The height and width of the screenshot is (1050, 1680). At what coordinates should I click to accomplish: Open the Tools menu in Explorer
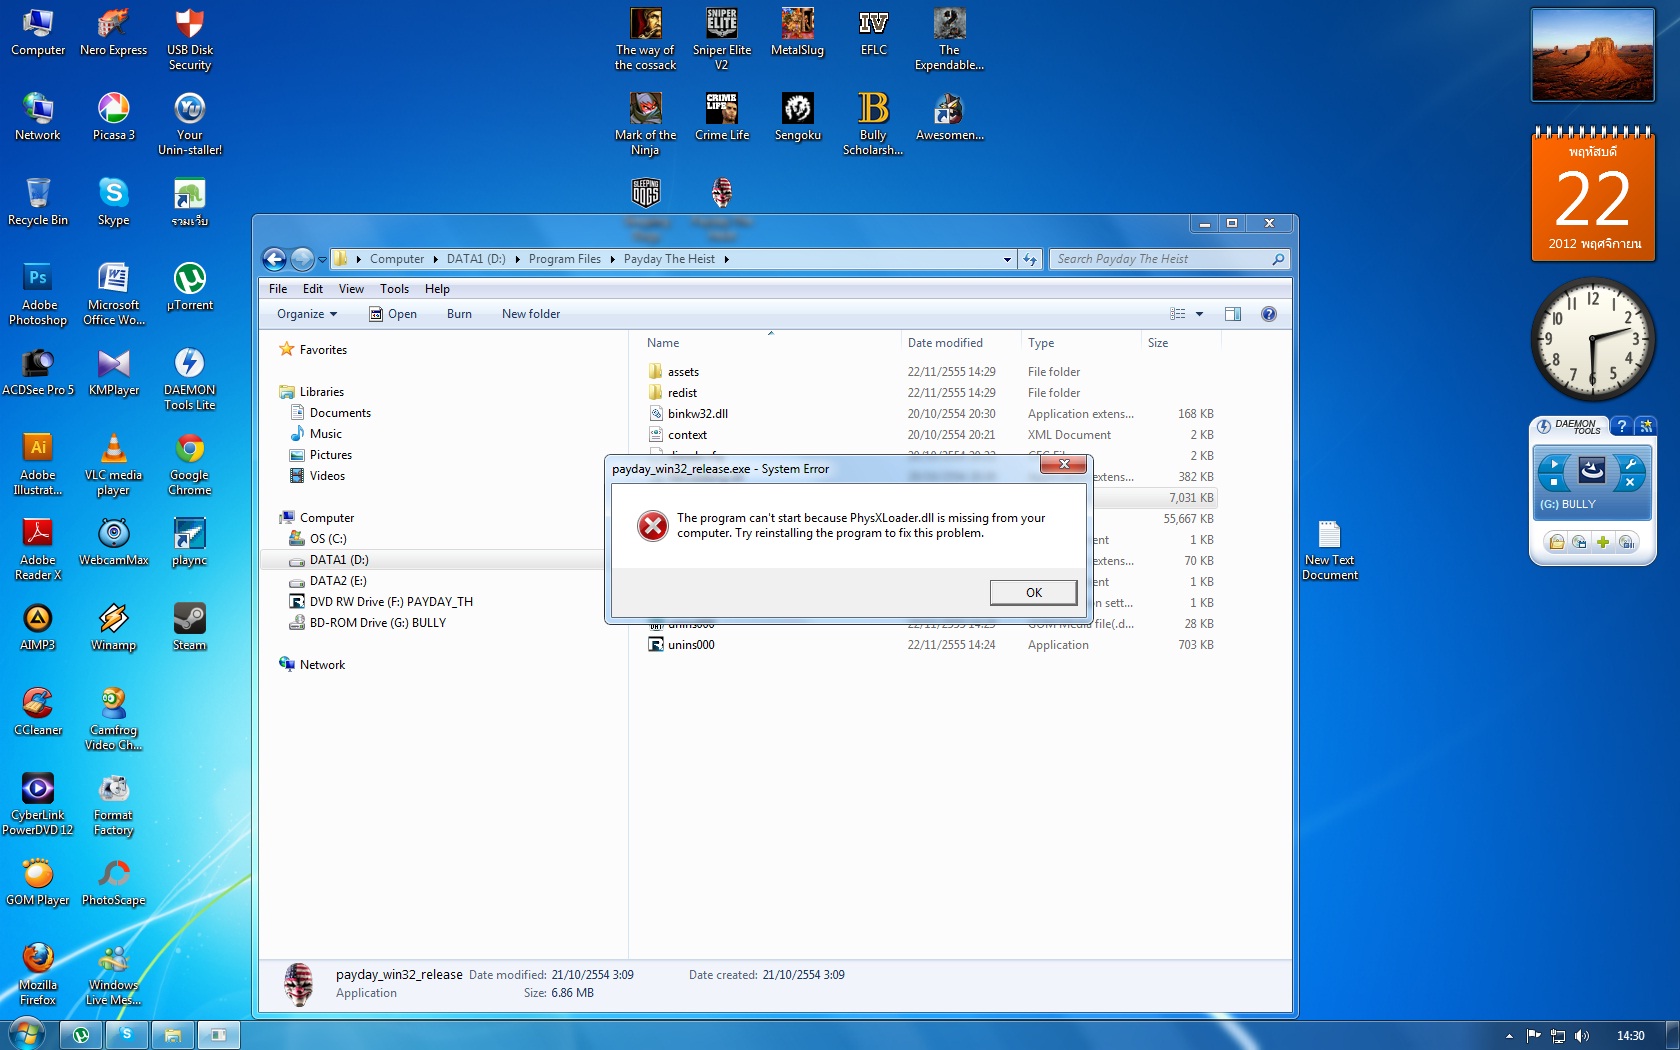click(394, 289)
